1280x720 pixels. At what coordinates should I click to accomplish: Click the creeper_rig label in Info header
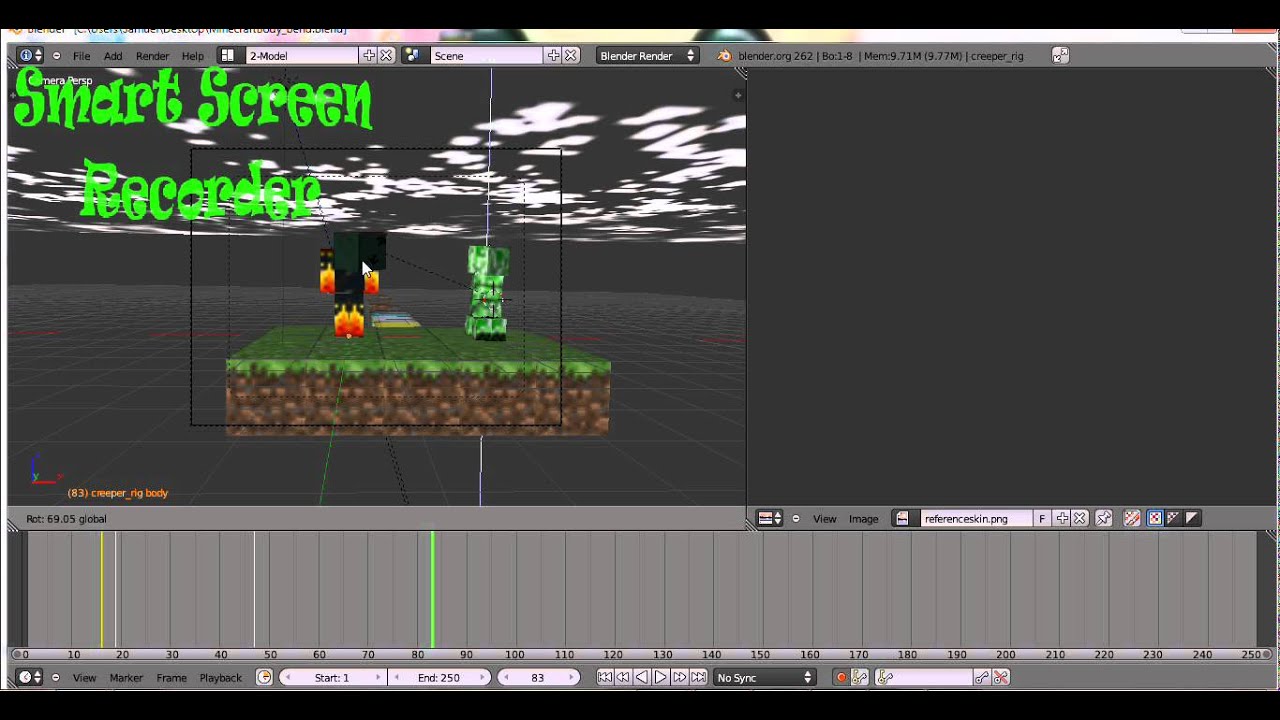coord(997,56)
